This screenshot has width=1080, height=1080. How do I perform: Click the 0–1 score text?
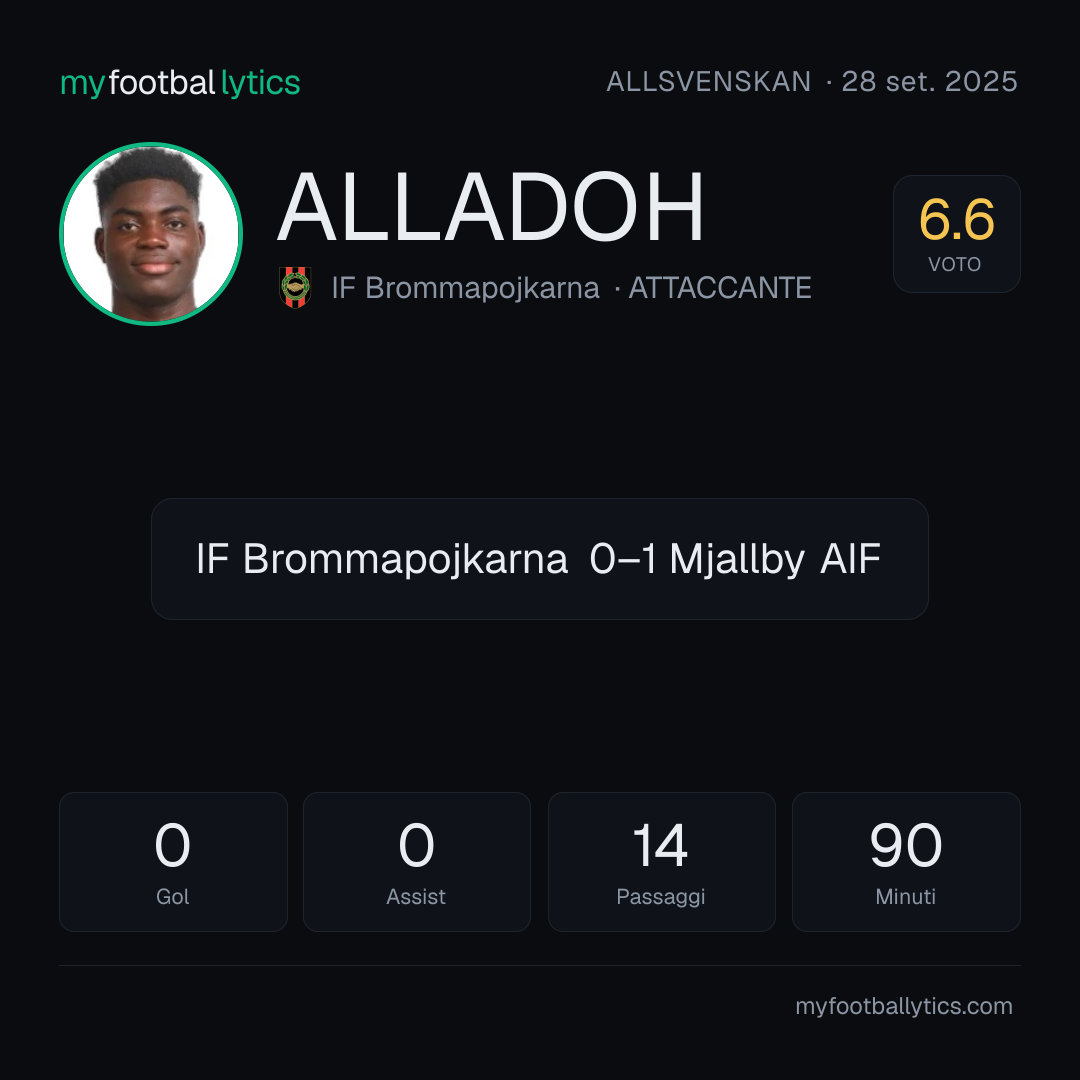pos(623,559)
